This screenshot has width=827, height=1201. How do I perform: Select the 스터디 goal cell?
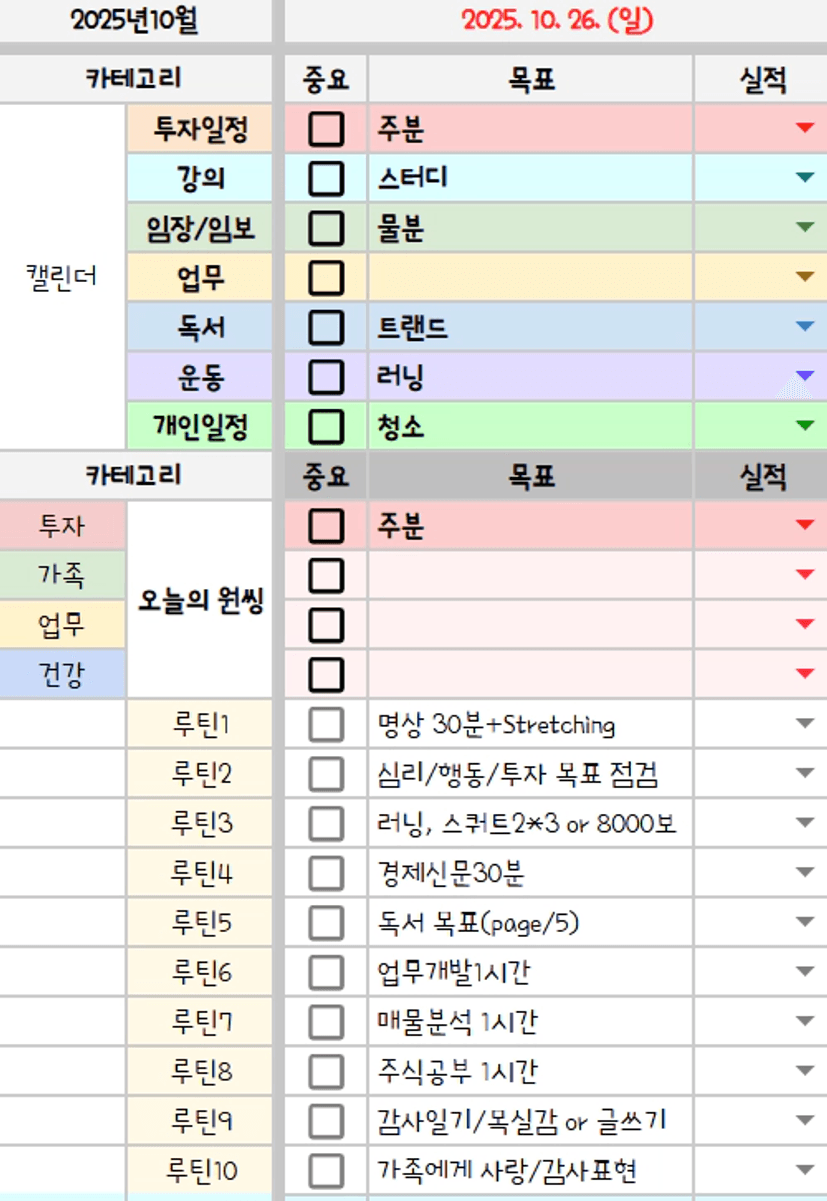click(x=530, y=179)
